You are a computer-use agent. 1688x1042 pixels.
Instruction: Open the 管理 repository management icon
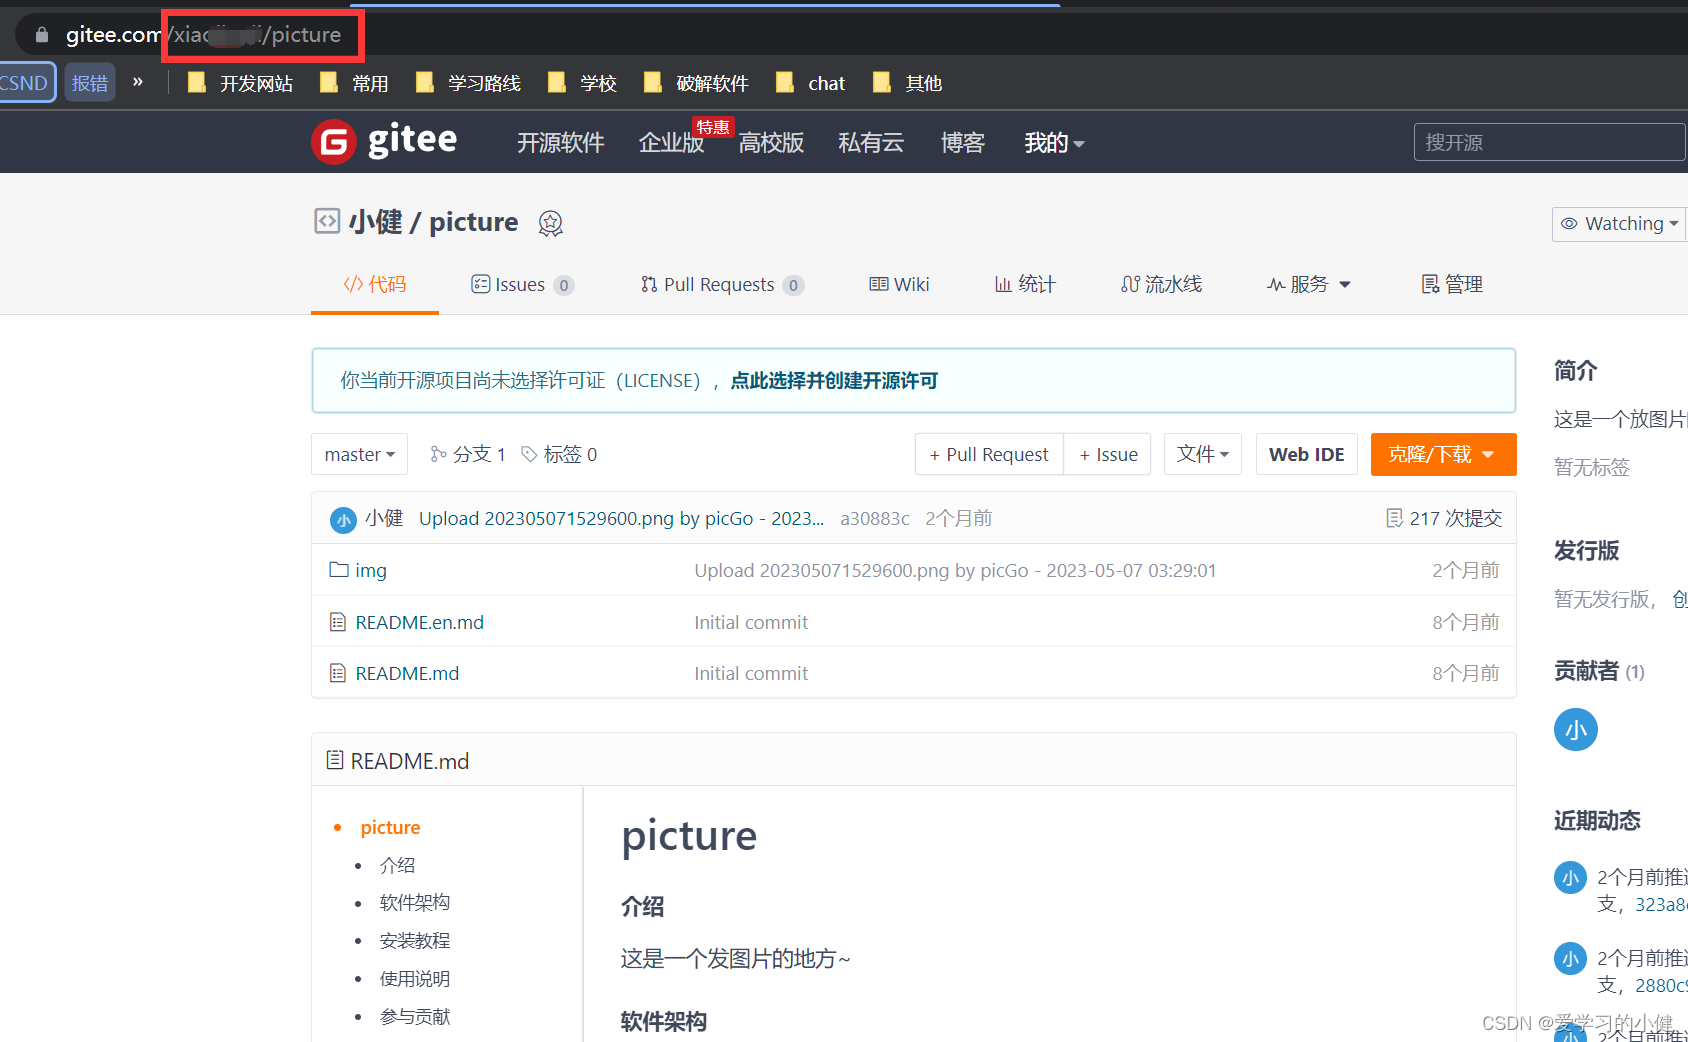pos(1430,284)
